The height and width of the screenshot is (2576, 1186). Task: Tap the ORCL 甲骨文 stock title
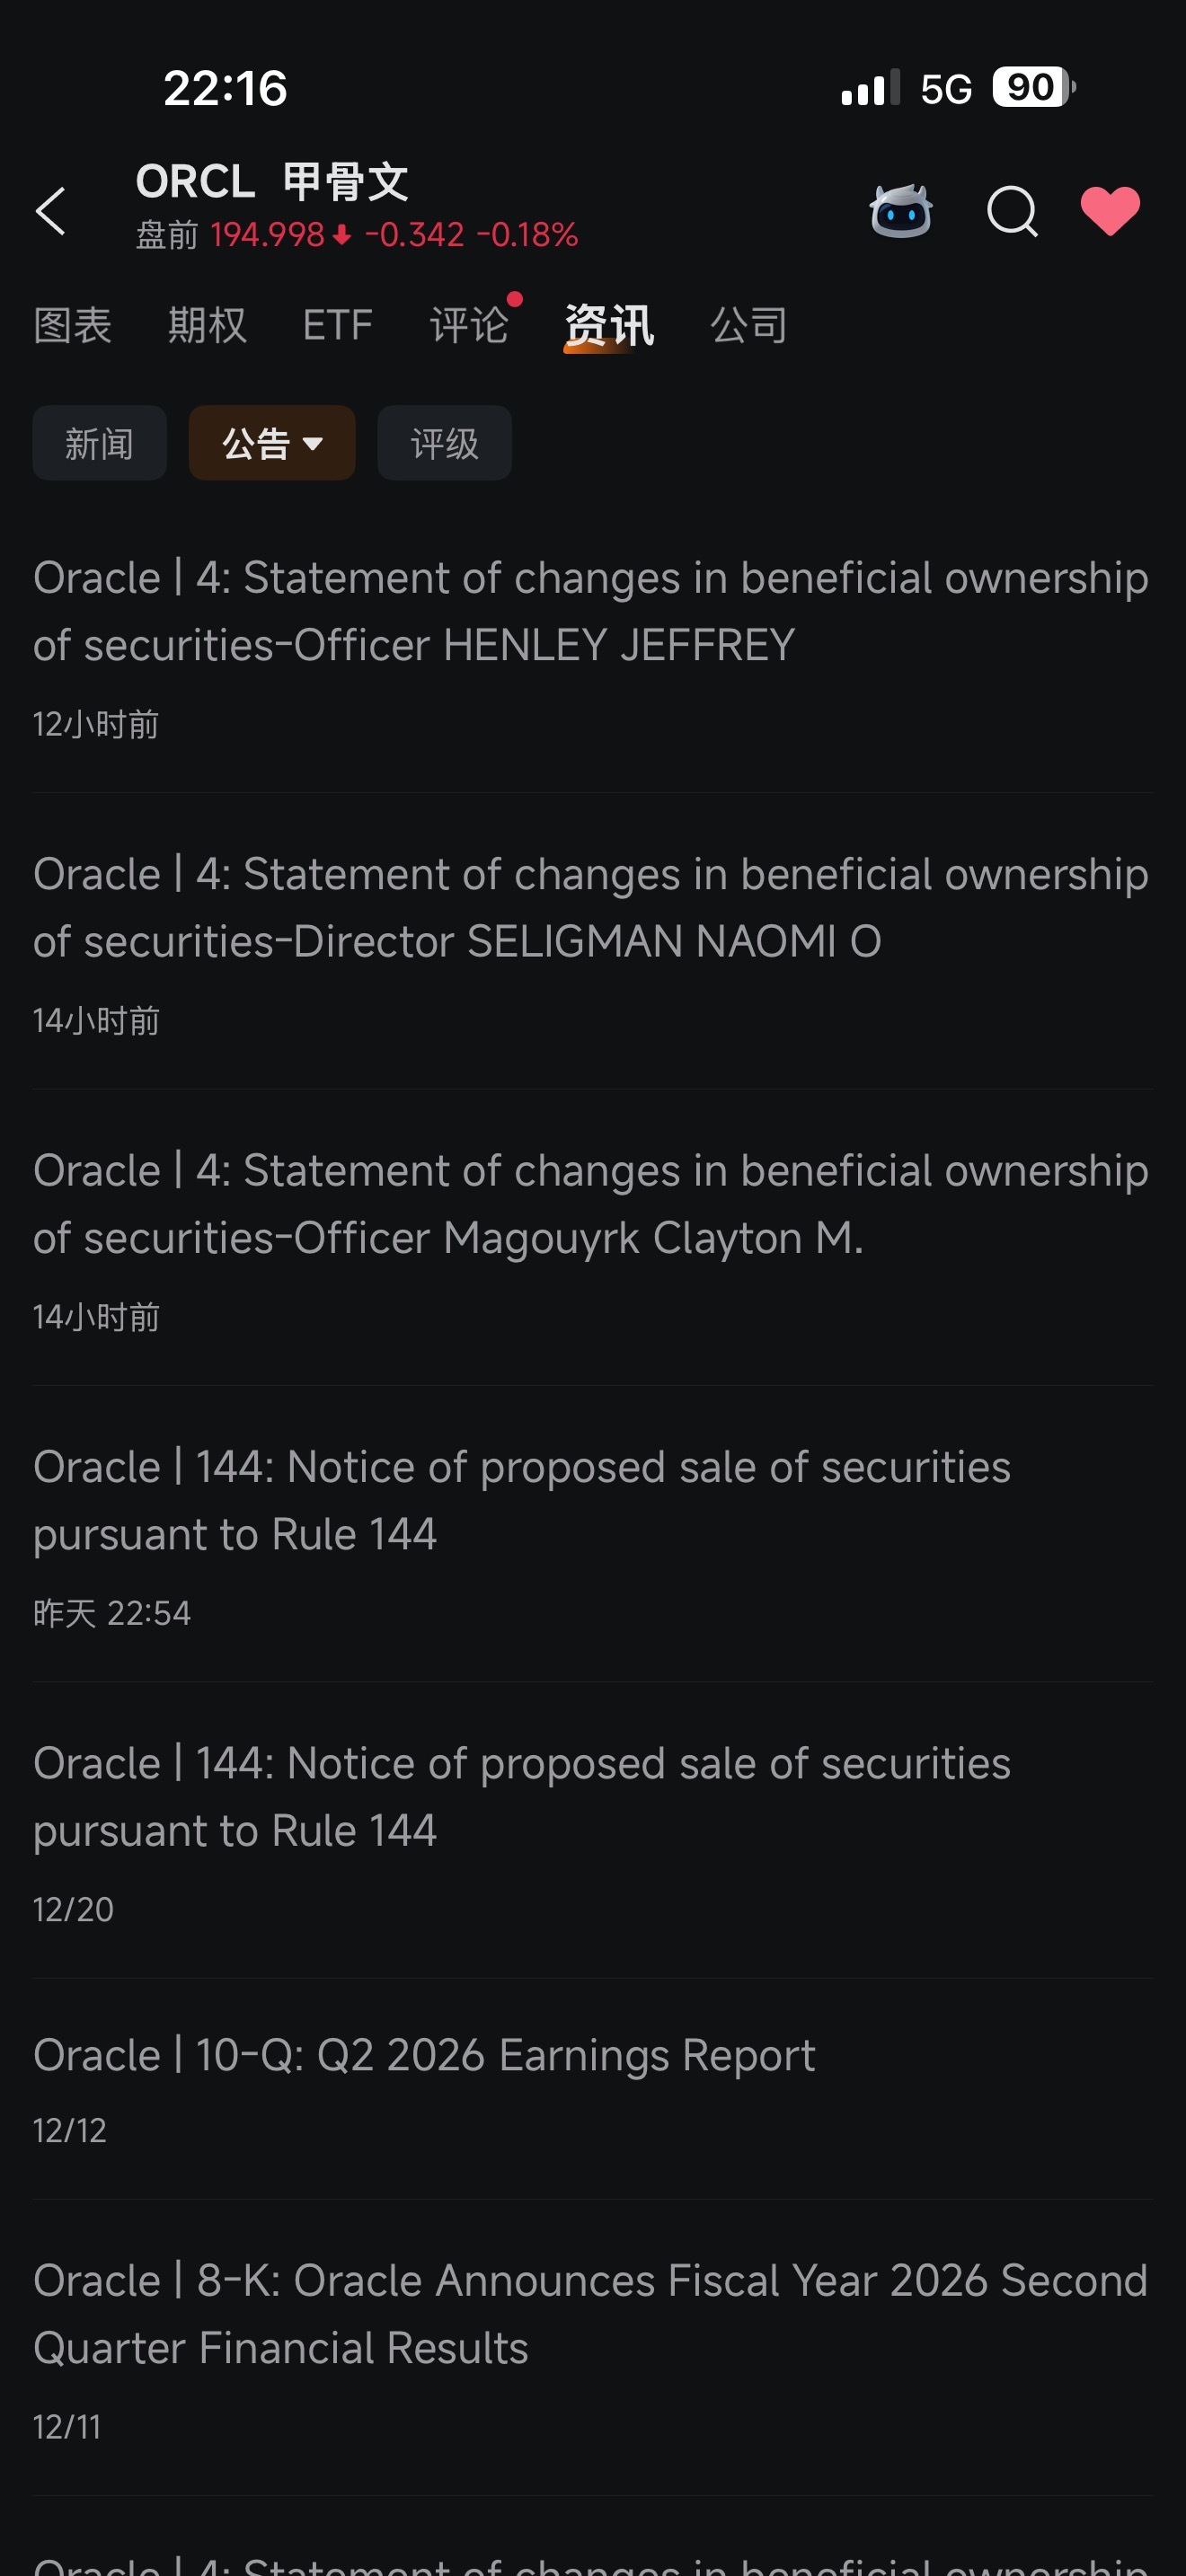coord(272,182)
